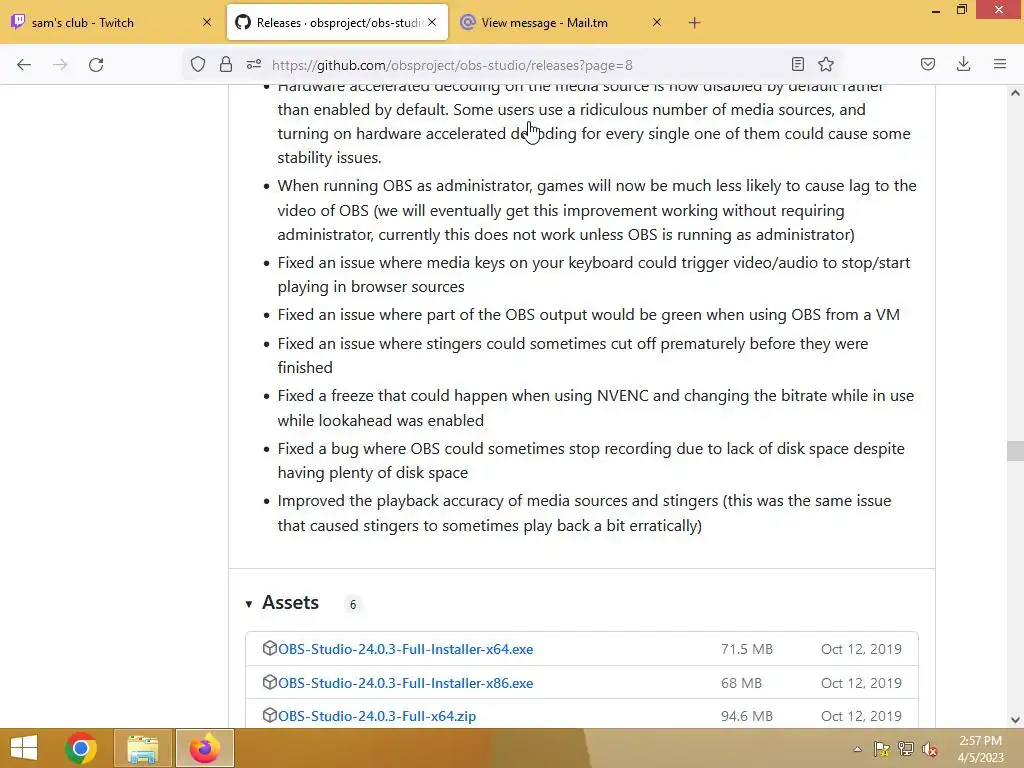Click package icon beside Full-Installer-x86.exe

(269, 682)
